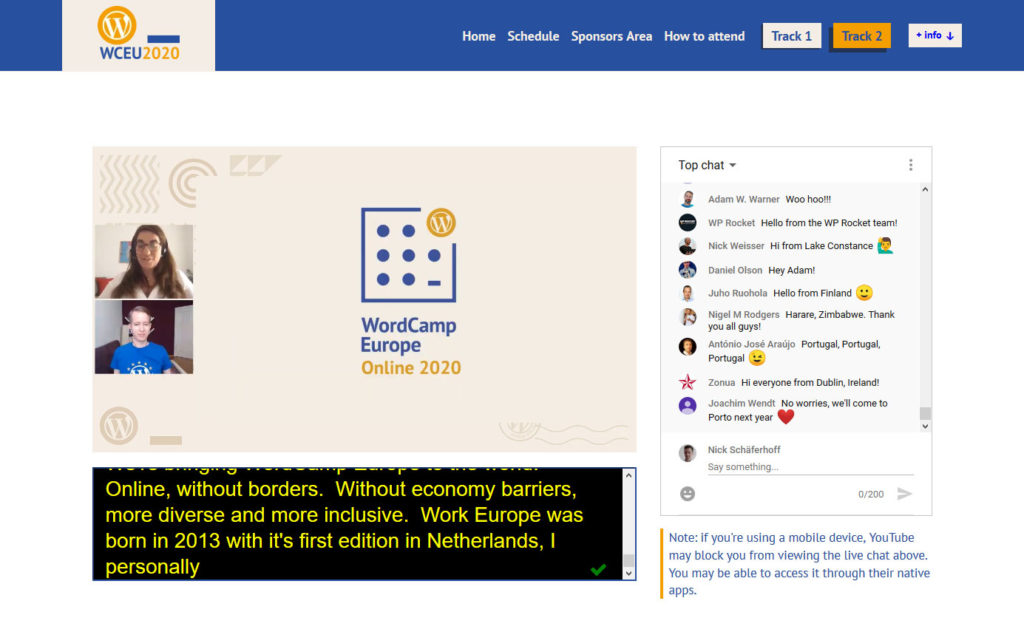Click the WP Rocket avatar
Image resolution: width=1024 pixels, height=632 pixels.
[687, 223]
